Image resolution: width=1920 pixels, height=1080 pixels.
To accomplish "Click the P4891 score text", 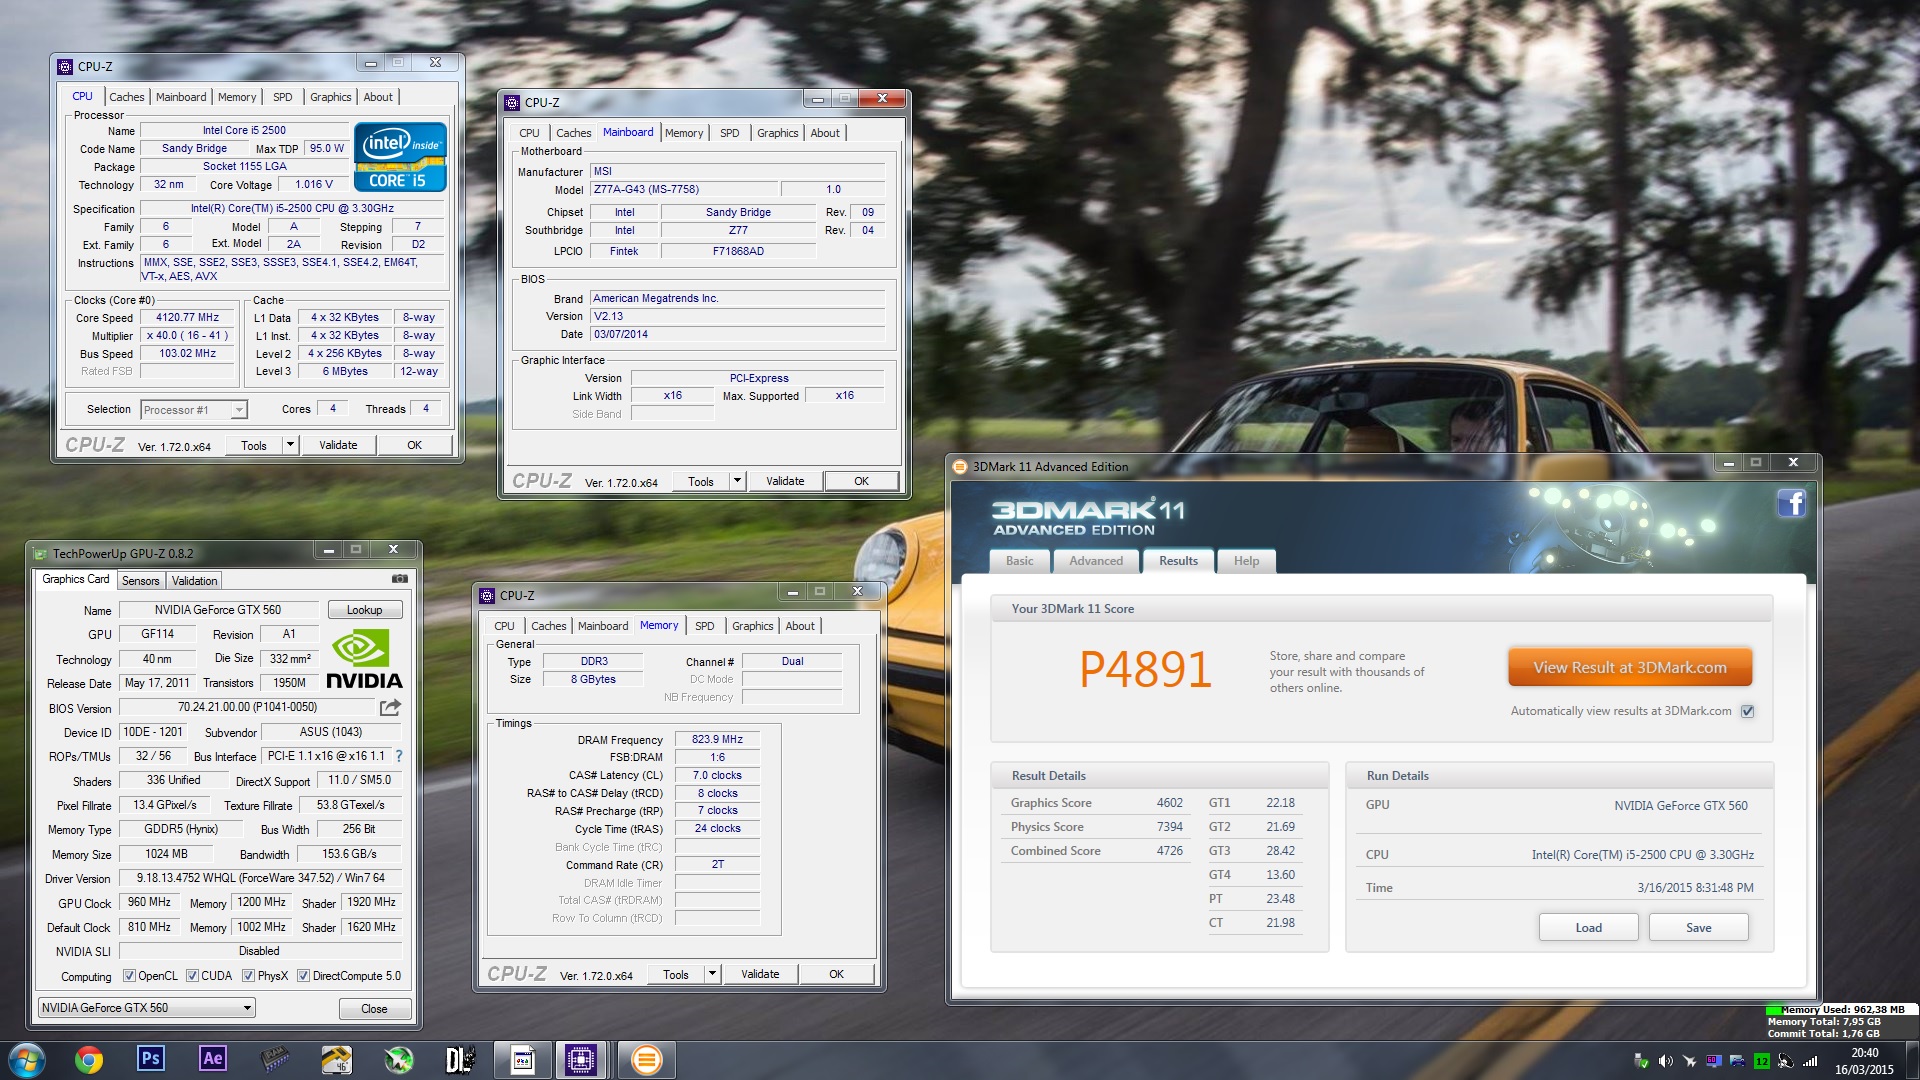I will coord(1145,669).
